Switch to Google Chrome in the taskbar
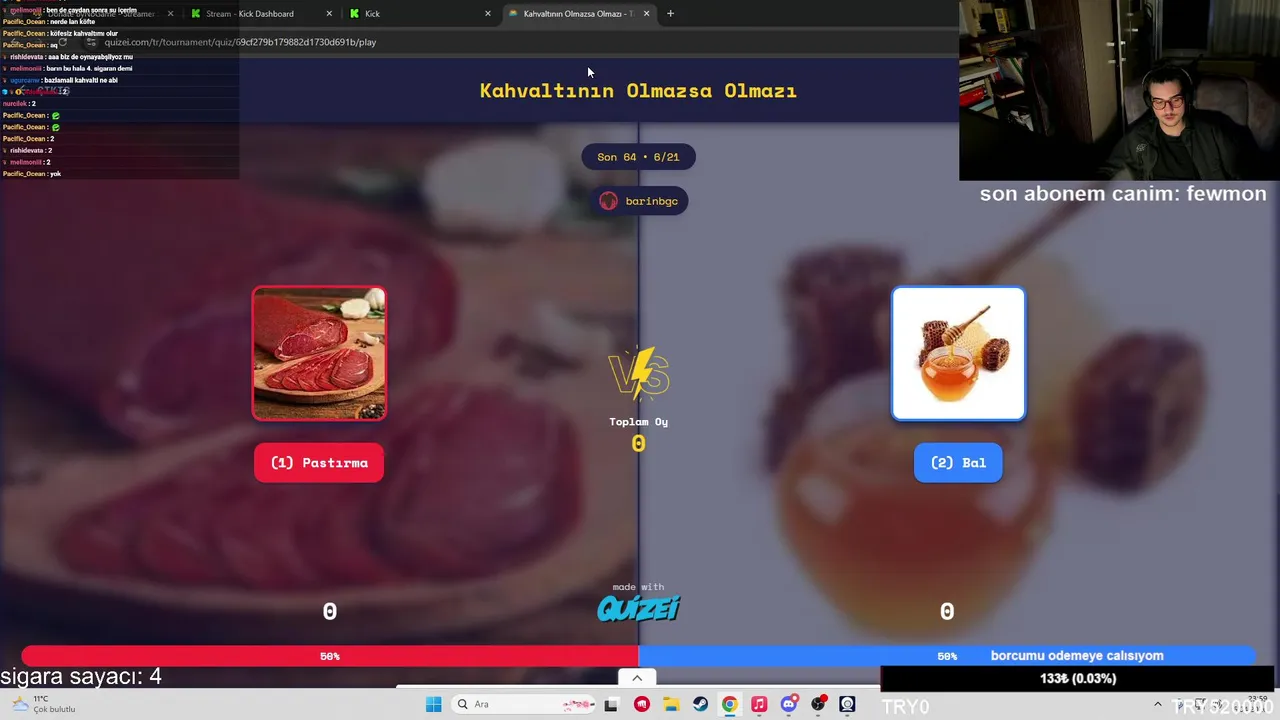Screen dimensions: 1280x720 tap(729, 704)
